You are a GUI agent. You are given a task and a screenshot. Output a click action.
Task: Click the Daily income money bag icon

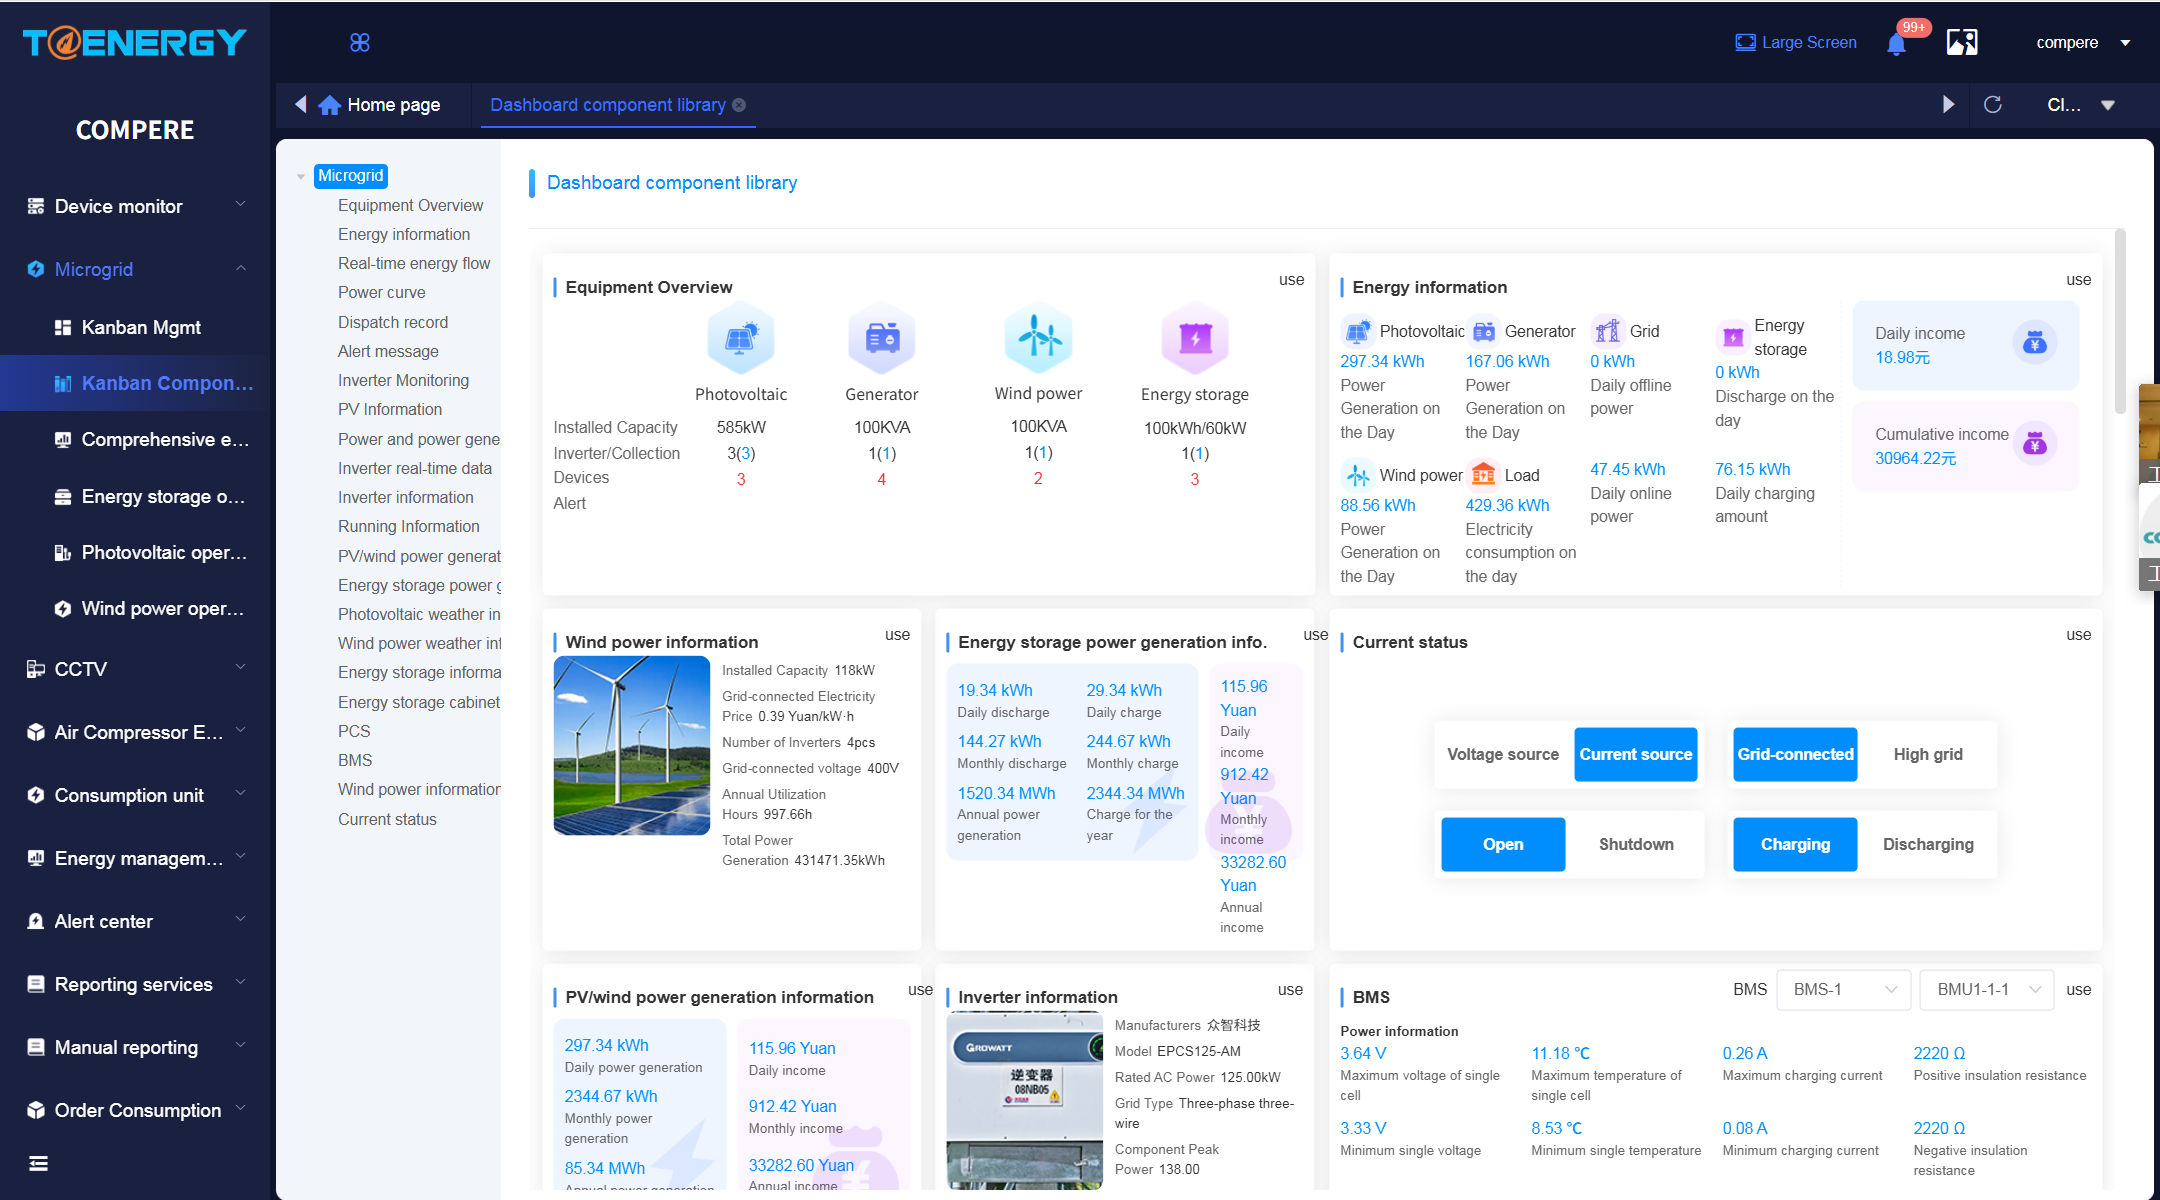click(x=2035, y=343)
